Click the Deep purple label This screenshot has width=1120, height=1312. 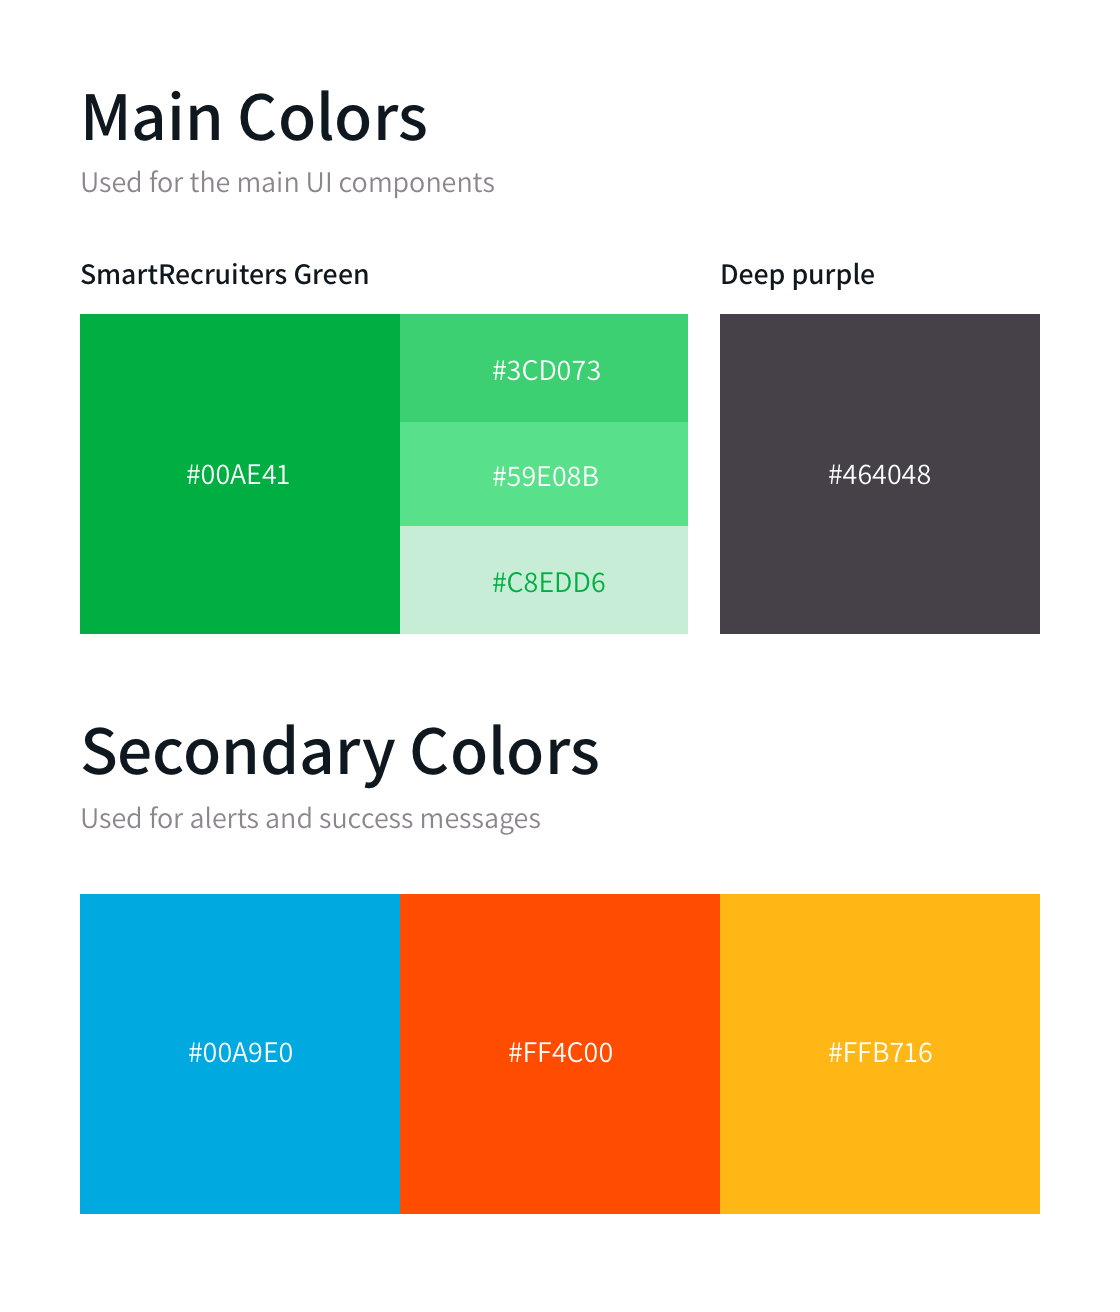tap(797, 275)
